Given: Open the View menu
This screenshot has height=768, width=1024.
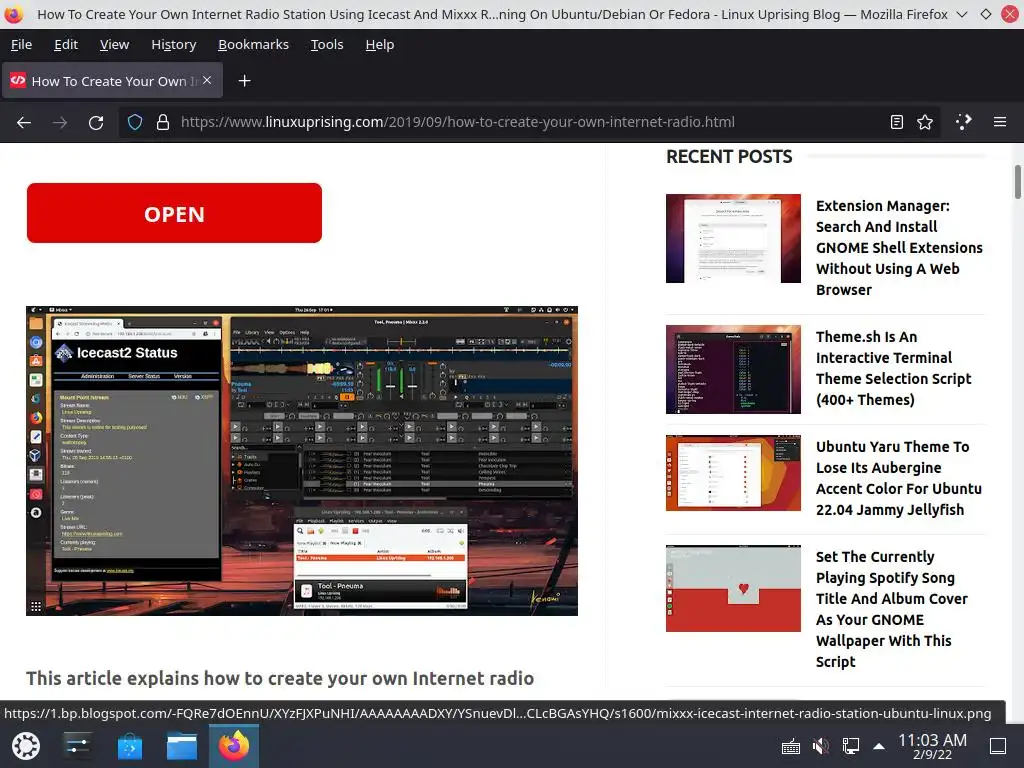Looking at the screenshot, I should pos(114,44).
